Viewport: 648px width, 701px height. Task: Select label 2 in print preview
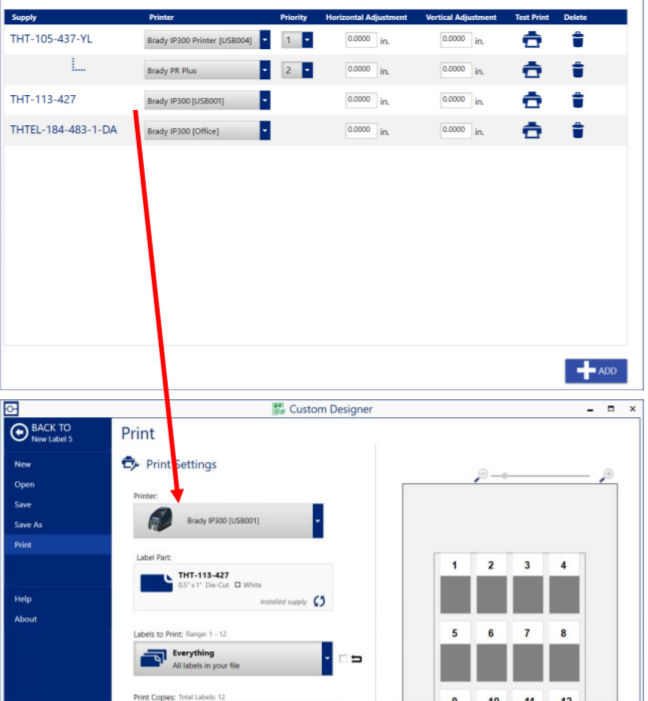click(491, 584)
